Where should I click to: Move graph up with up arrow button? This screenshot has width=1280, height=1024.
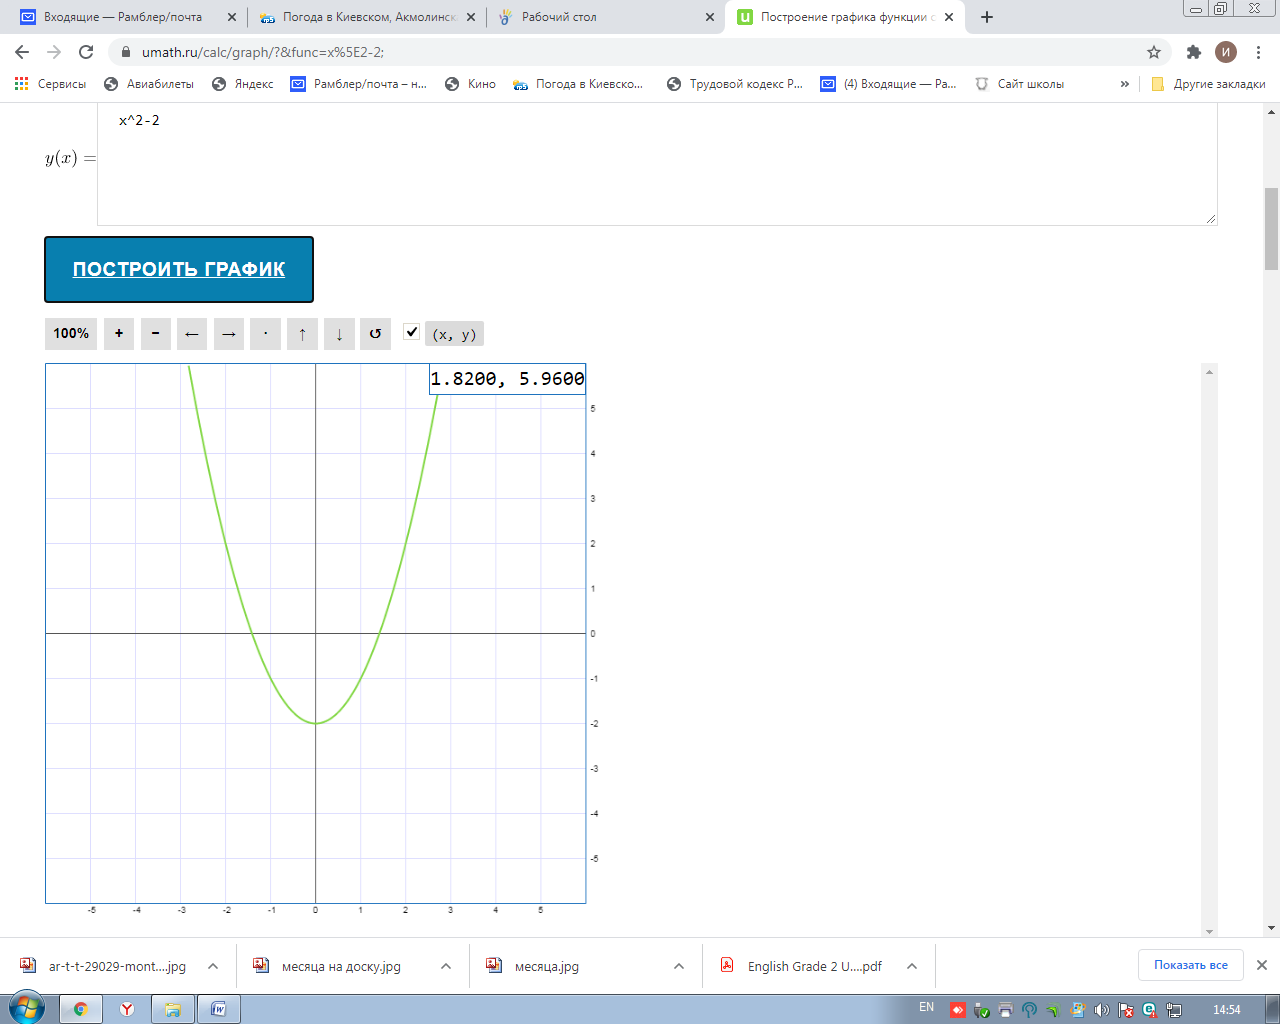click(x=302, y=334)
